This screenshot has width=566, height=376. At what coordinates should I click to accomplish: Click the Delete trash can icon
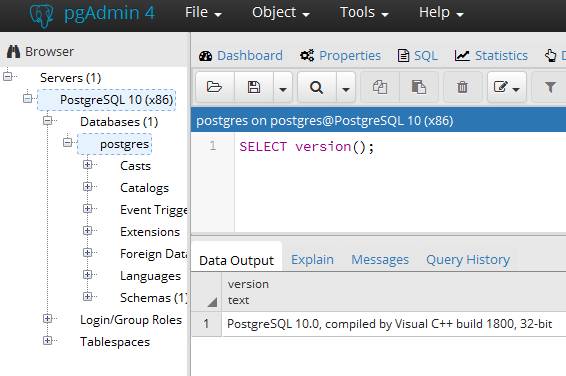[462, 87]
